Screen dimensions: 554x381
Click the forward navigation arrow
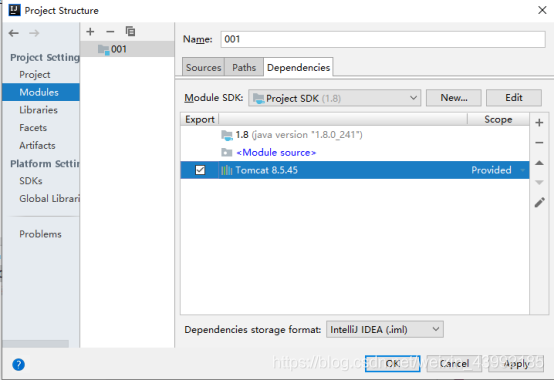click(x=34, y=33)
